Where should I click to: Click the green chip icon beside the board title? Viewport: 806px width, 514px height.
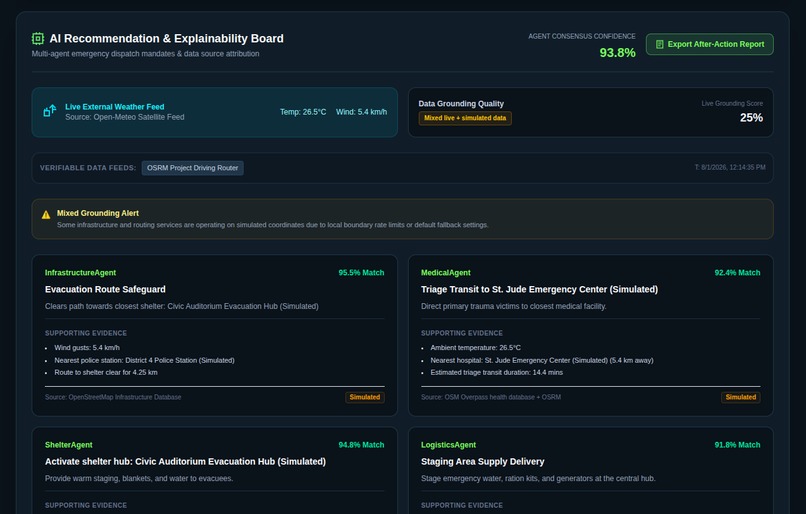[38, 39]
